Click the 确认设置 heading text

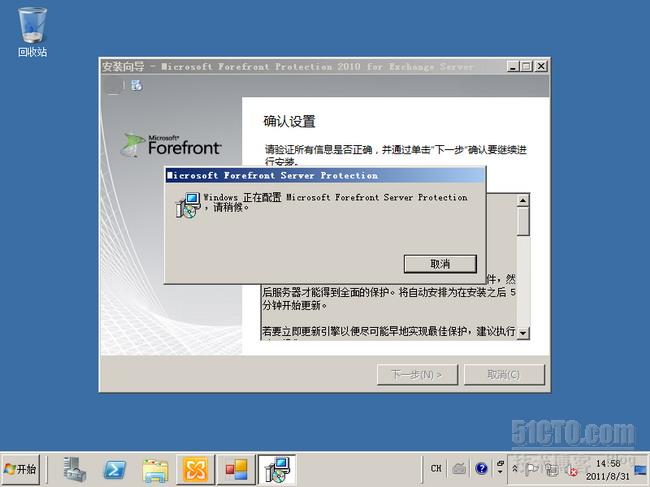click(289, 121)
